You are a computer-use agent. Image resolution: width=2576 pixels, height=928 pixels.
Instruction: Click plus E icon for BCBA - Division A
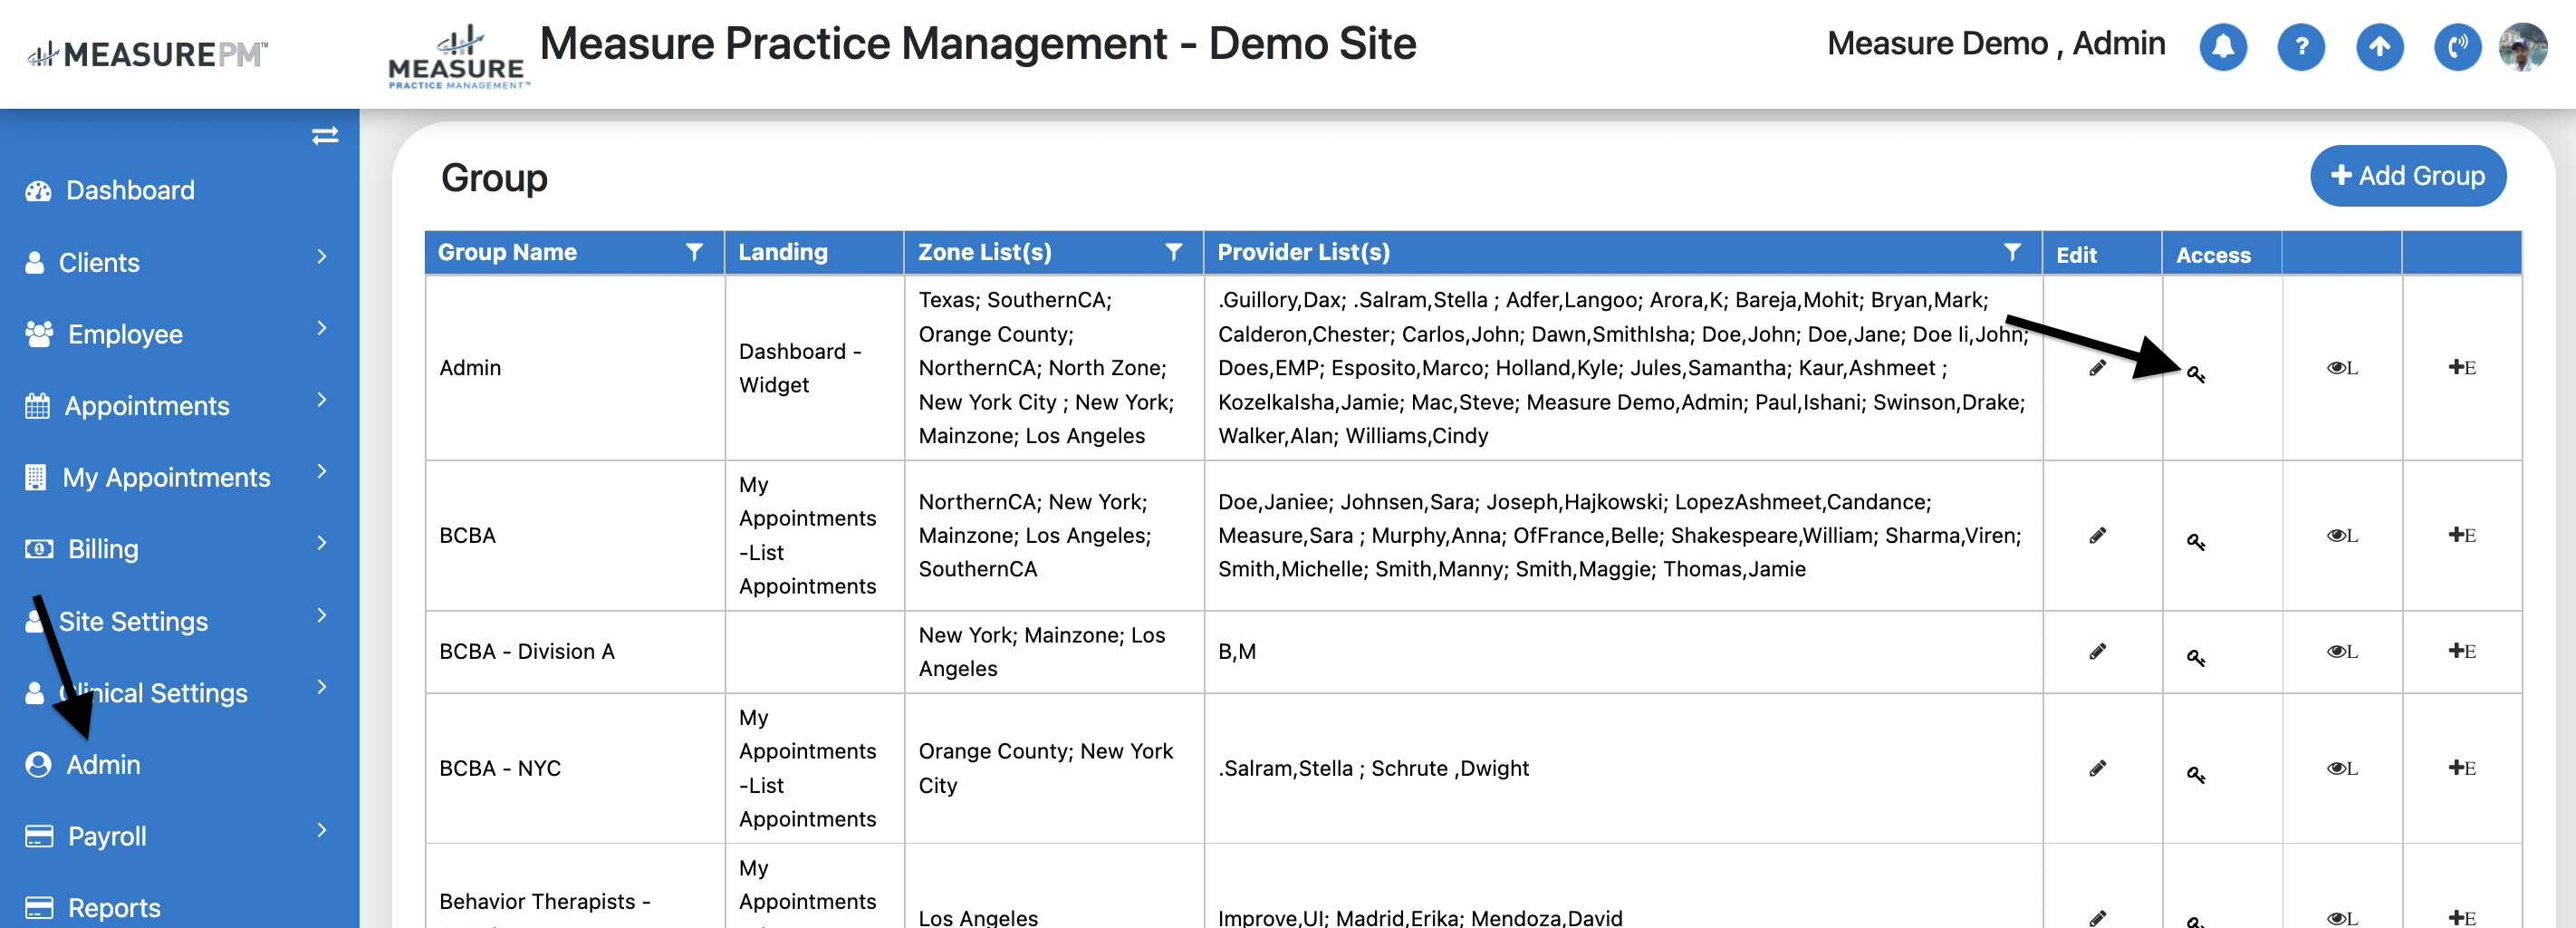2461,652
